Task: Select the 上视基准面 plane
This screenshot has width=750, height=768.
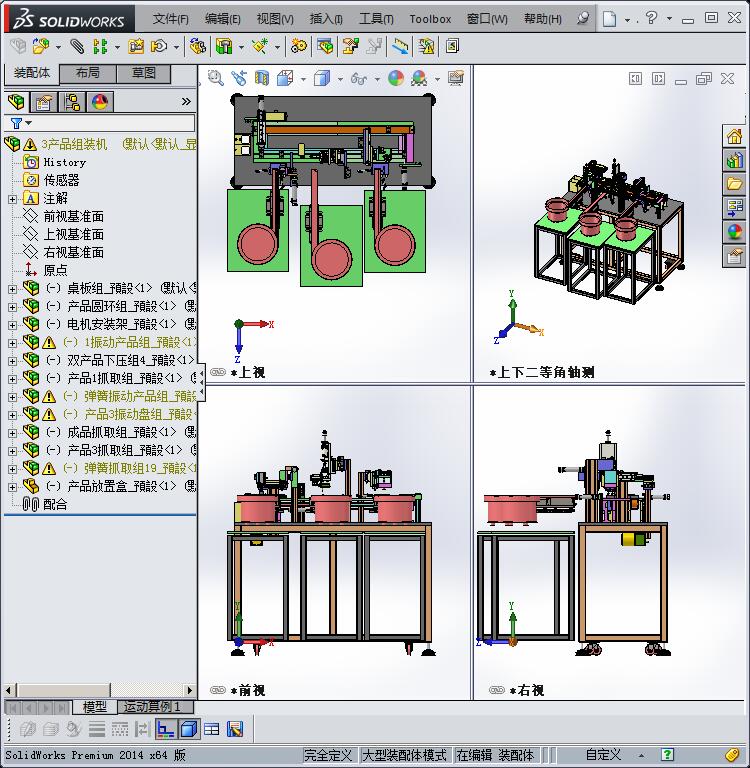Action: (73, 234)
